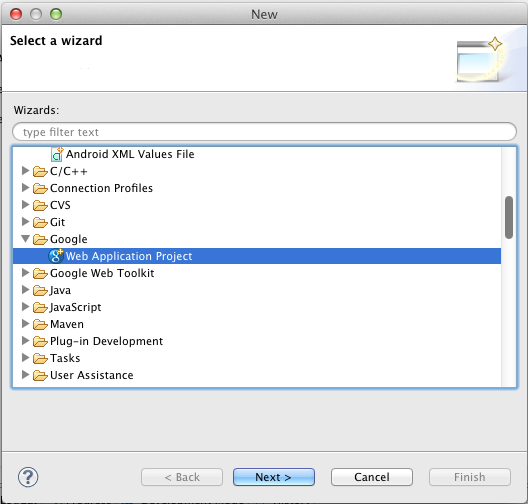Click the Android XML Values File icon
Viewport: 528px width, 504px height.
(x=57, y=154)
